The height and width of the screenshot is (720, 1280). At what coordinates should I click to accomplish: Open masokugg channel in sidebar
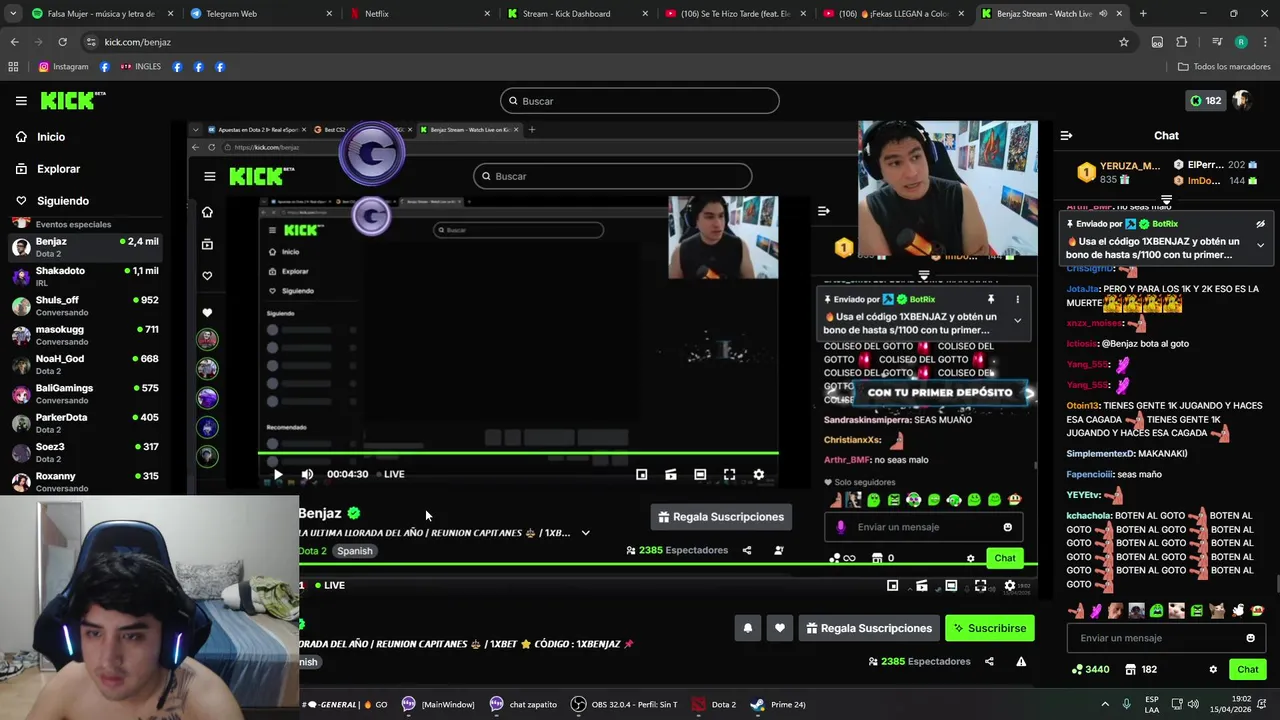click(x=85, y=335)
